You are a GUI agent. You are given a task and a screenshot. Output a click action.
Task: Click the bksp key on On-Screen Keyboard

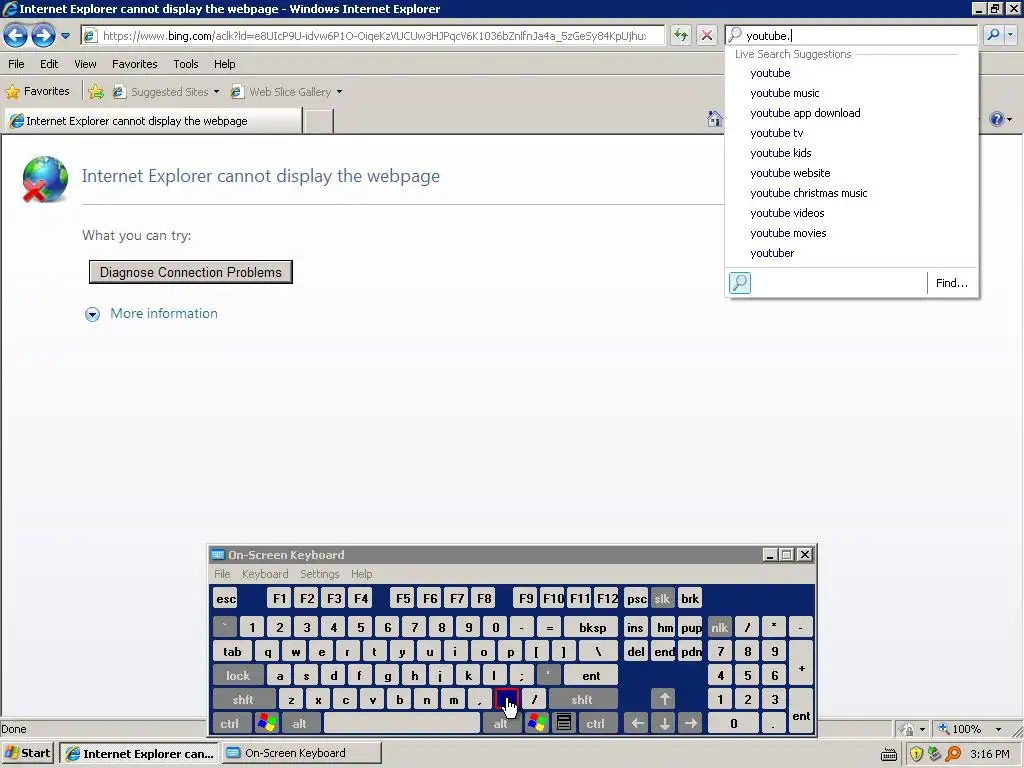pyautogui.click(x=592, y=628)
